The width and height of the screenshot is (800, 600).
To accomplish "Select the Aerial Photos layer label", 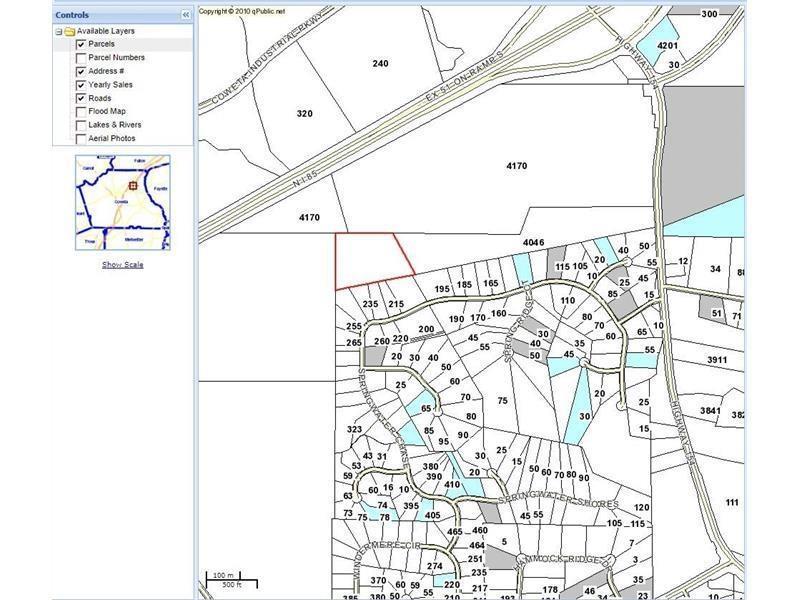I will click(x=112, y=139).
